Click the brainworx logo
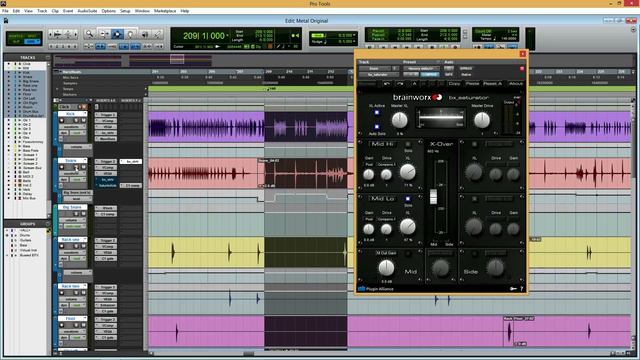The height and width of the screenshot is (360, 640). pyautogui.click(x=417, y=97)
